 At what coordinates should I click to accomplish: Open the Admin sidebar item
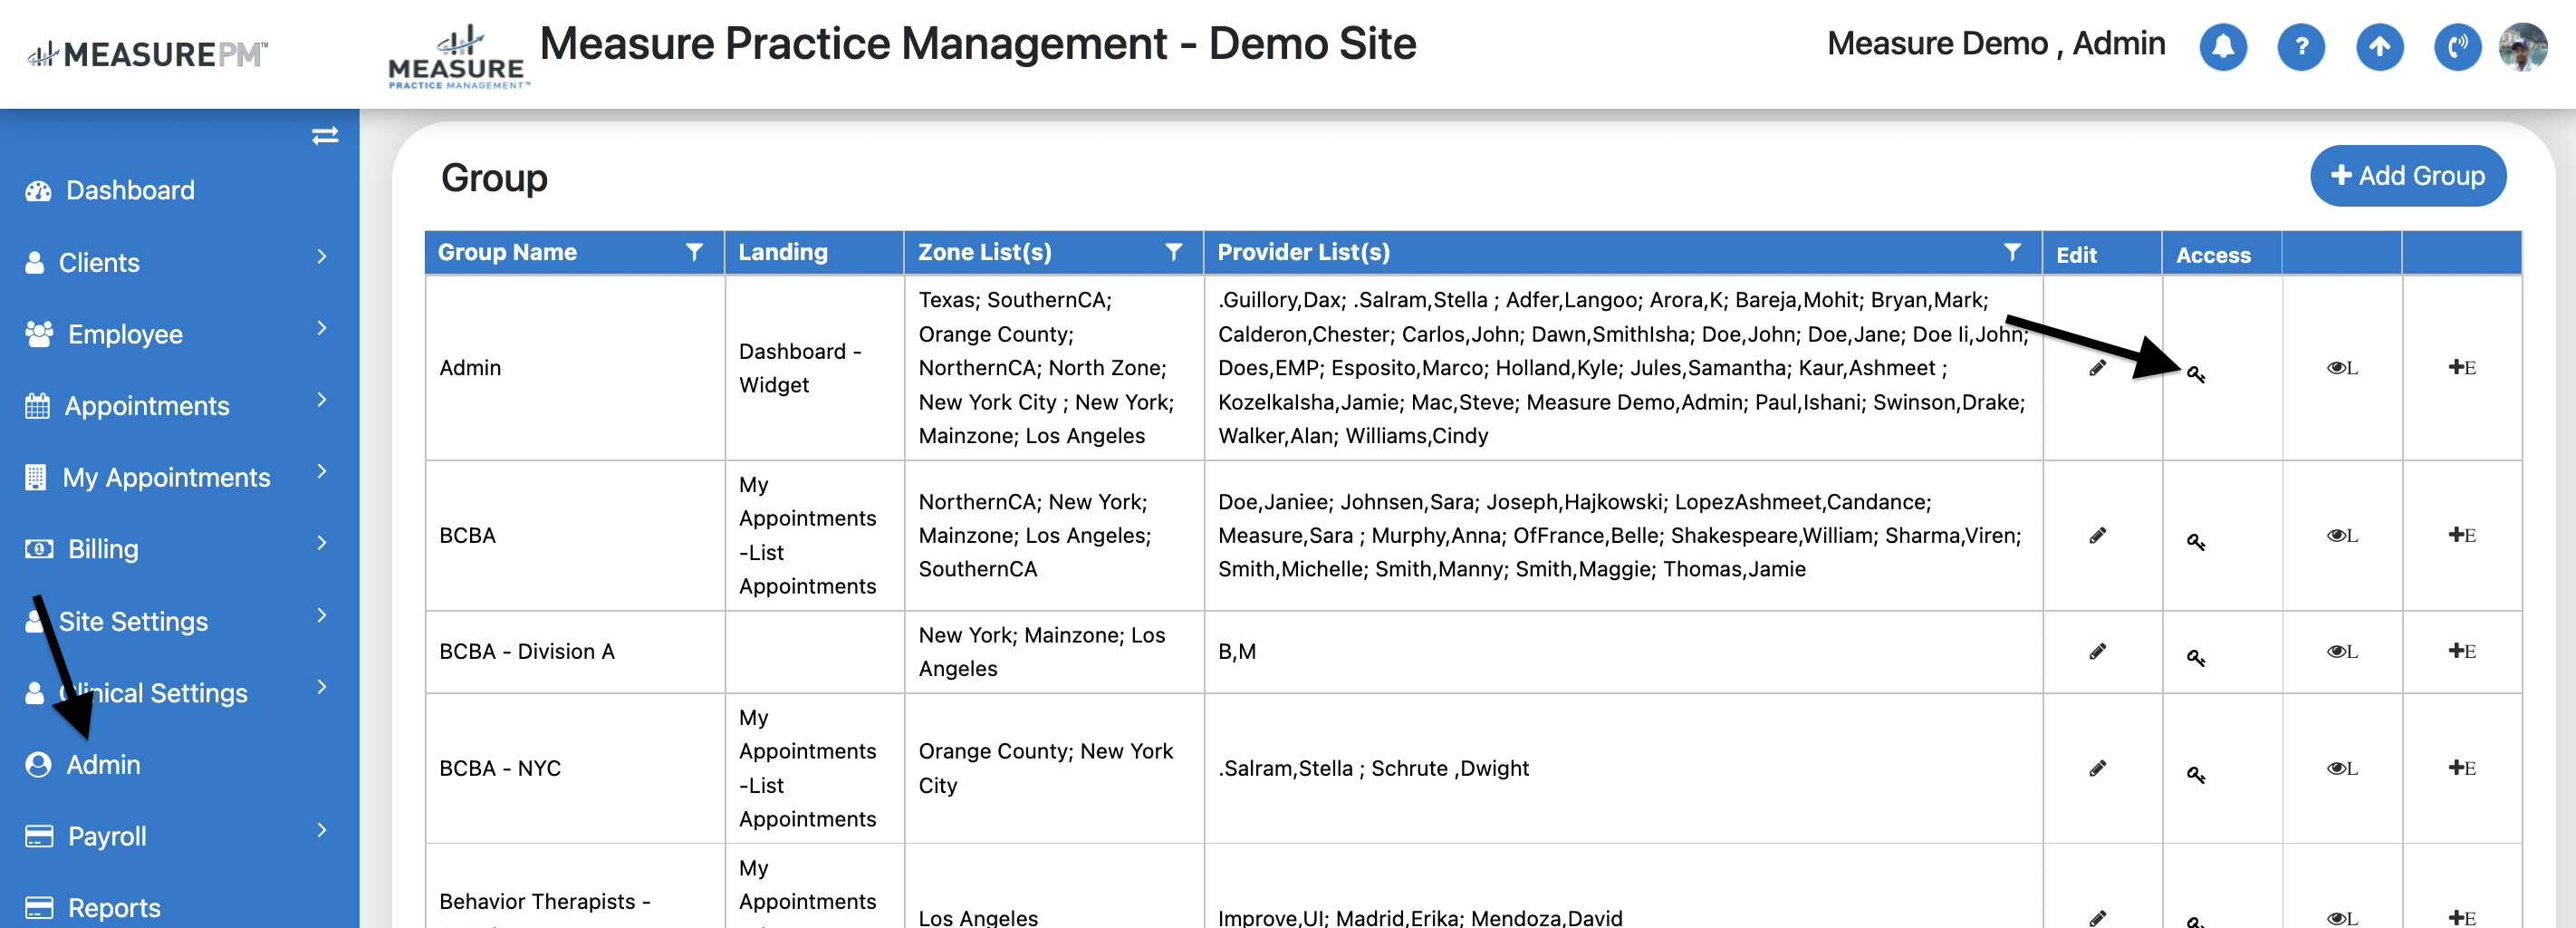point(103,765)
